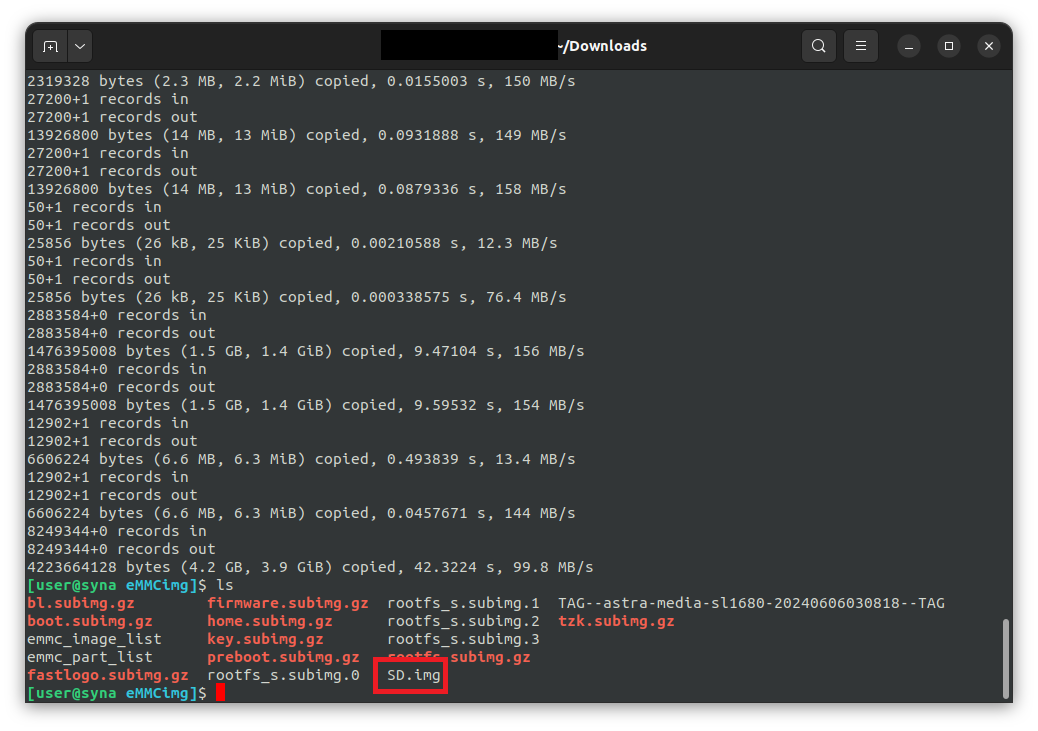This screenshot has width=1038, height=731.
Task: Open a new terminal tab
Action: (50, 46)
